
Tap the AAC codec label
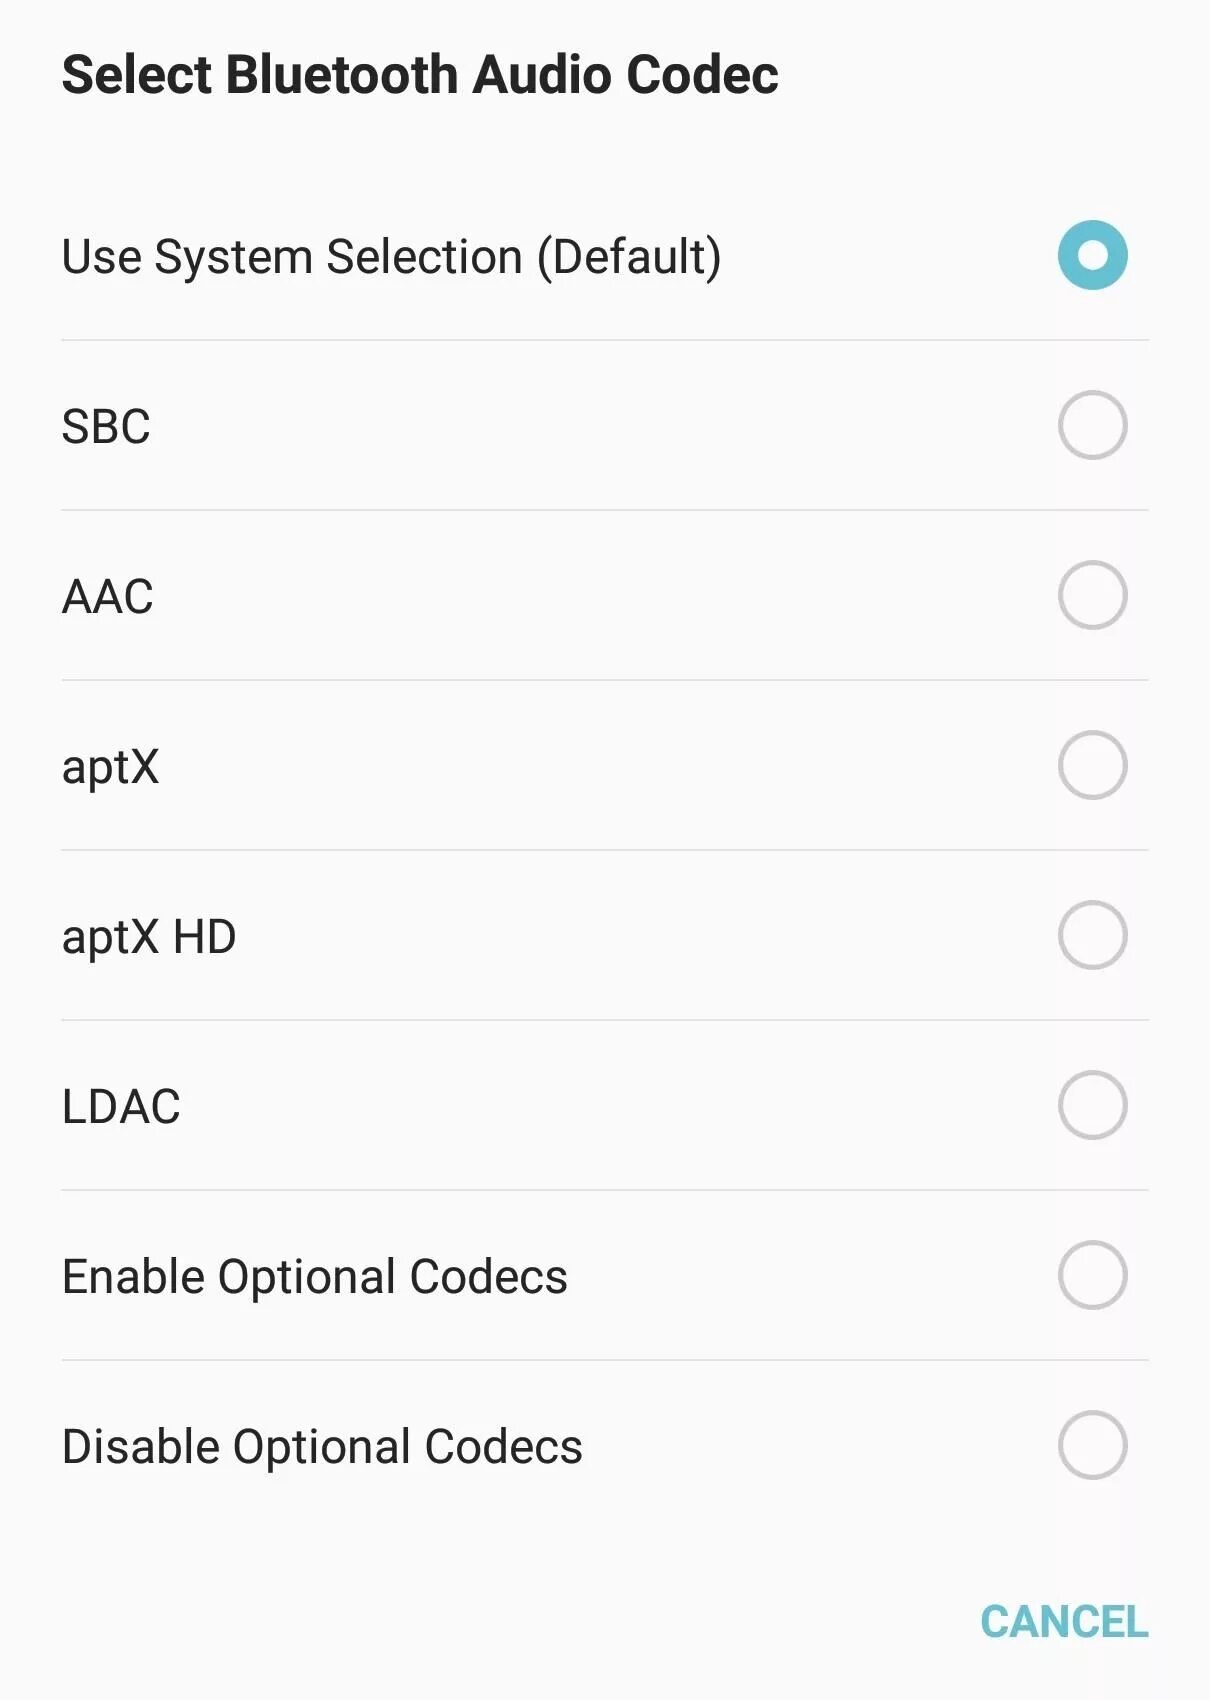click(x=108, y=597)
